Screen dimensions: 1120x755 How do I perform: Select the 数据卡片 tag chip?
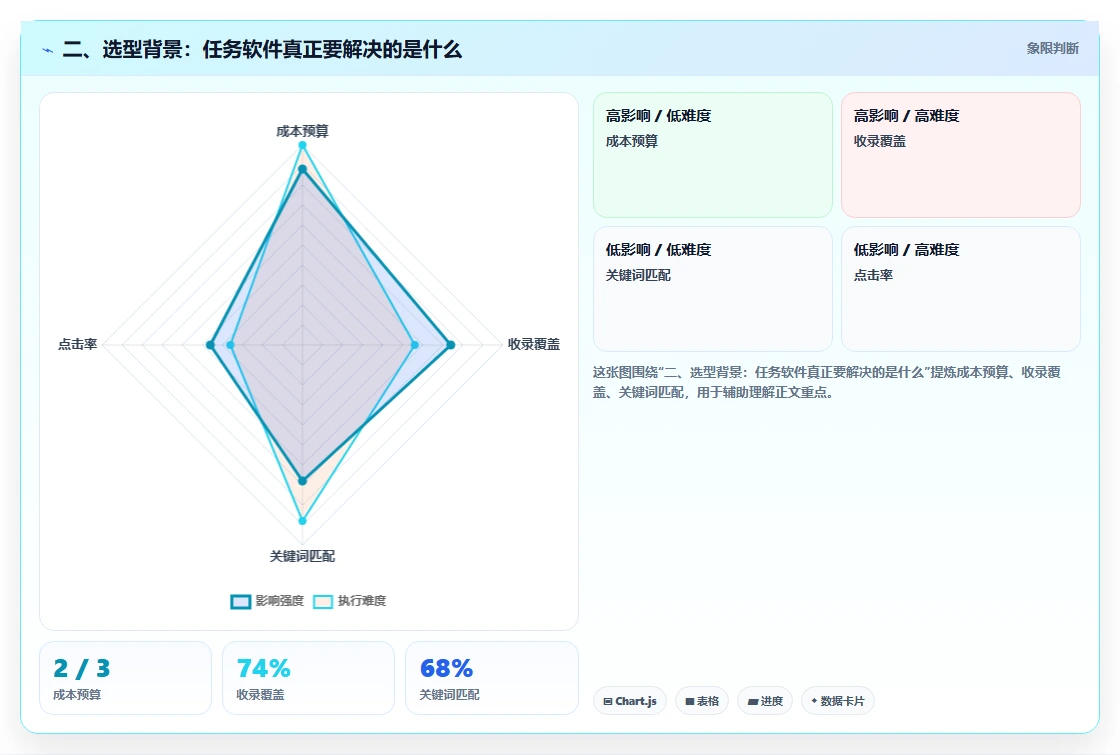pos(837,701)
